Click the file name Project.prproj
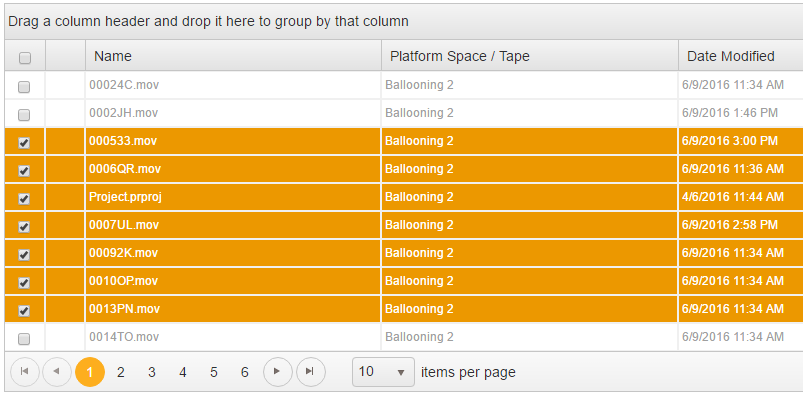 (125, 197)
